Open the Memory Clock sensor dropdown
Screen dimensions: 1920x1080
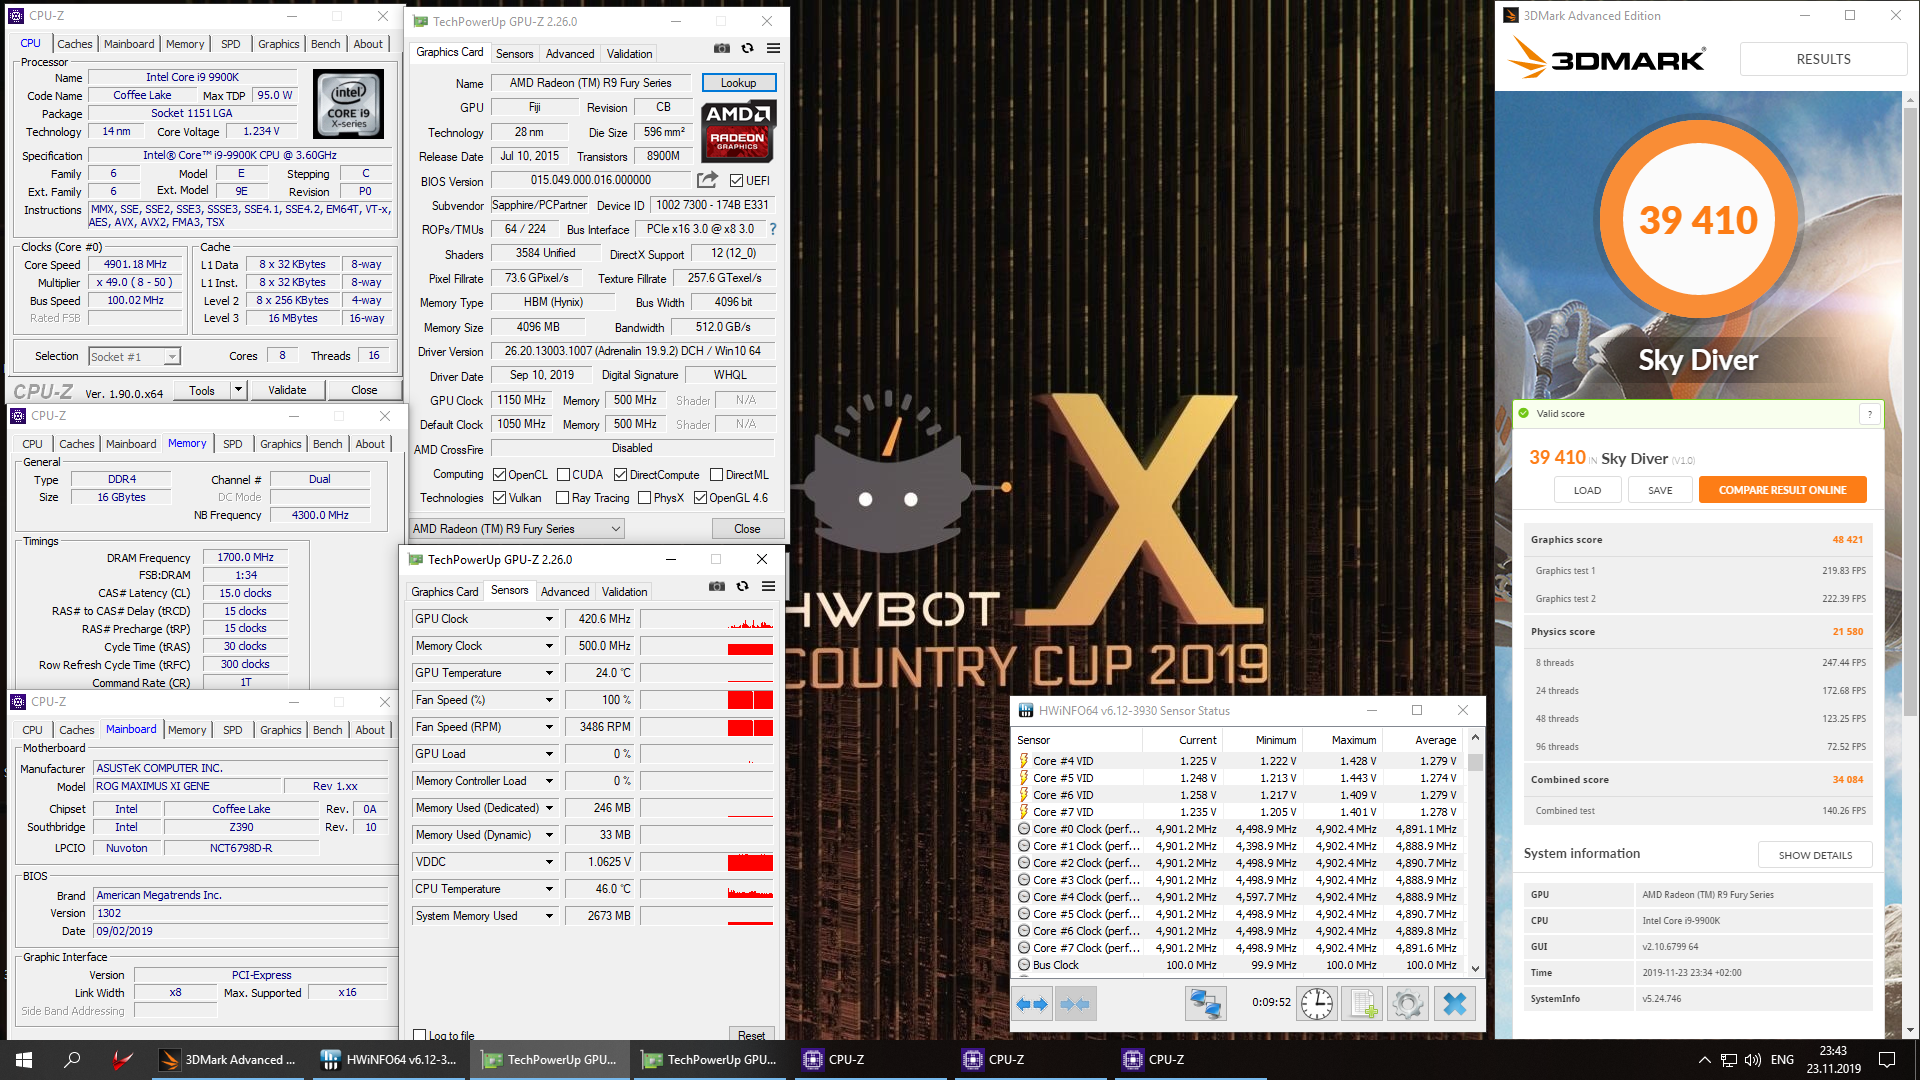pyautogui.click(x=549, y=646)
